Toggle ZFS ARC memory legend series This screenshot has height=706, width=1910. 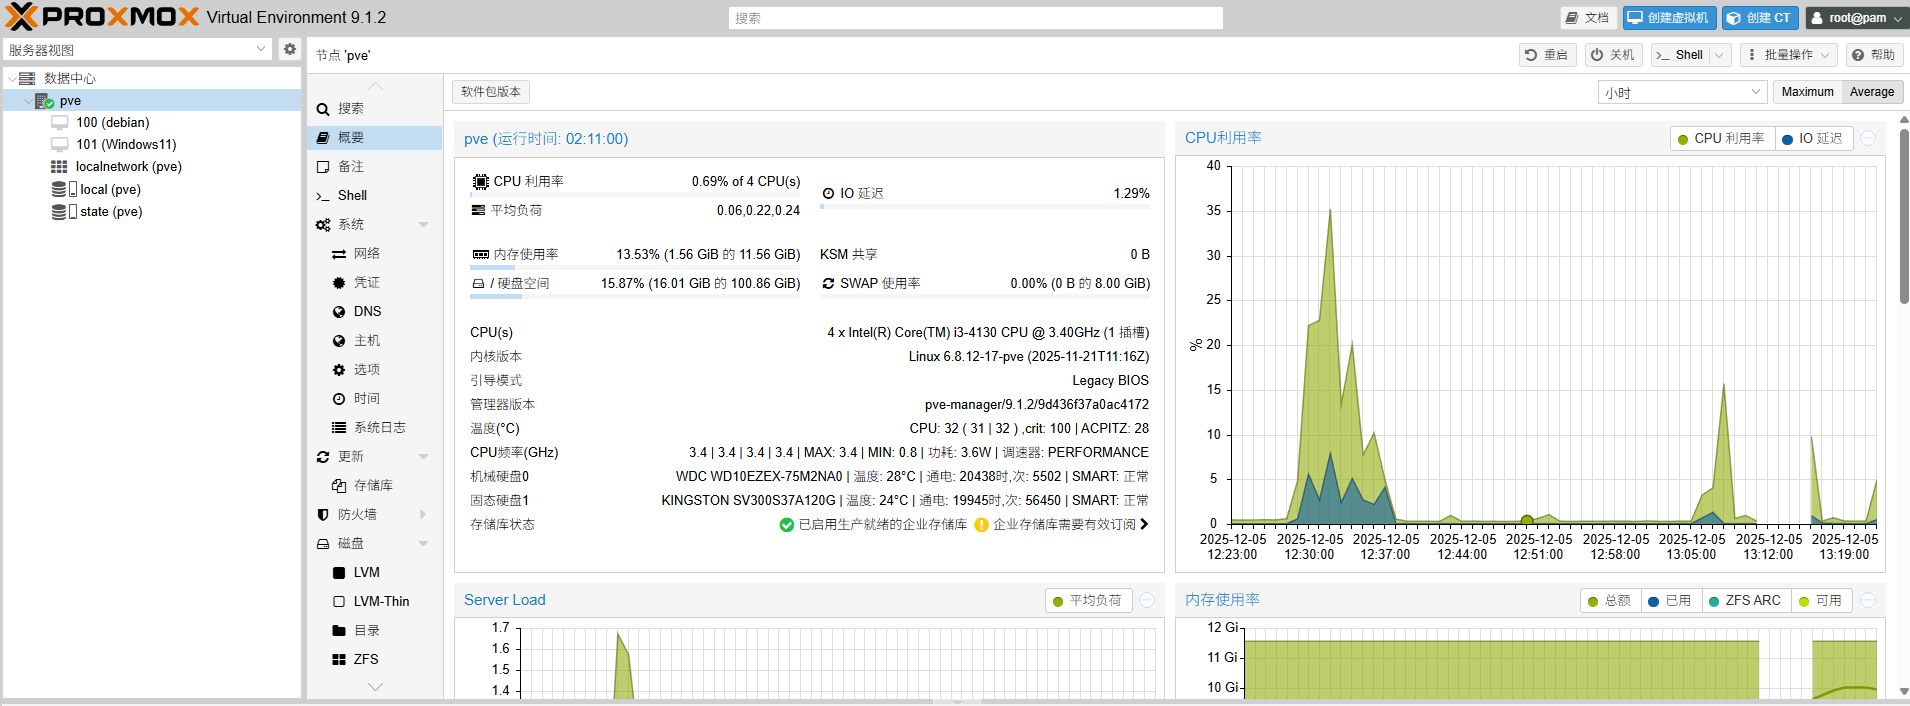[1746, 601]
